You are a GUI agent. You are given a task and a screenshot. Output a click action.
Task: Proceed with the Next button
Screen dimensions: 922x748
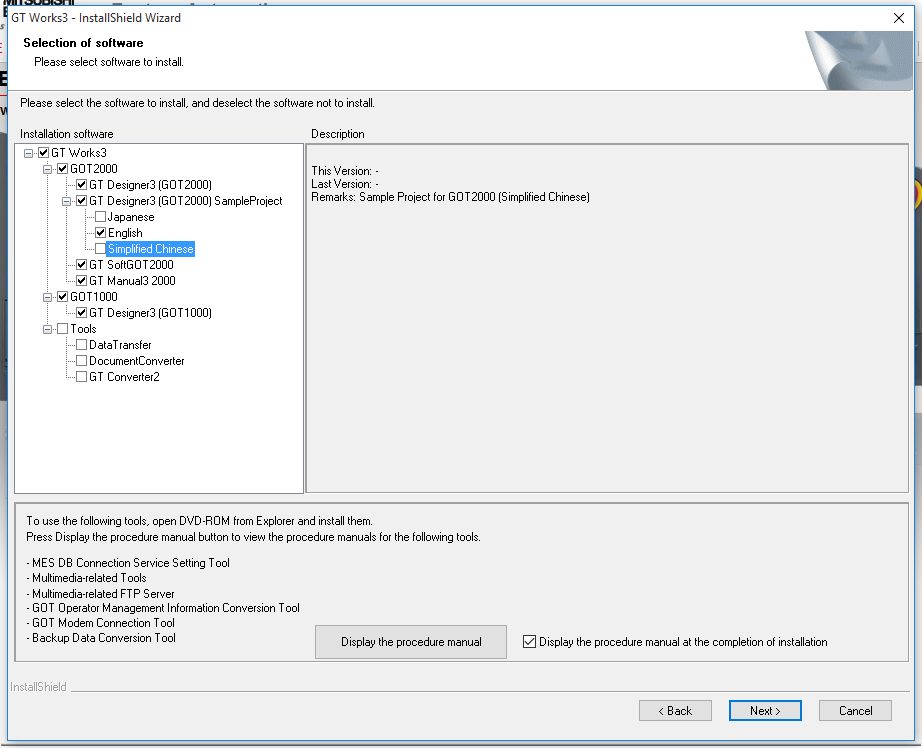coord(765,711)
